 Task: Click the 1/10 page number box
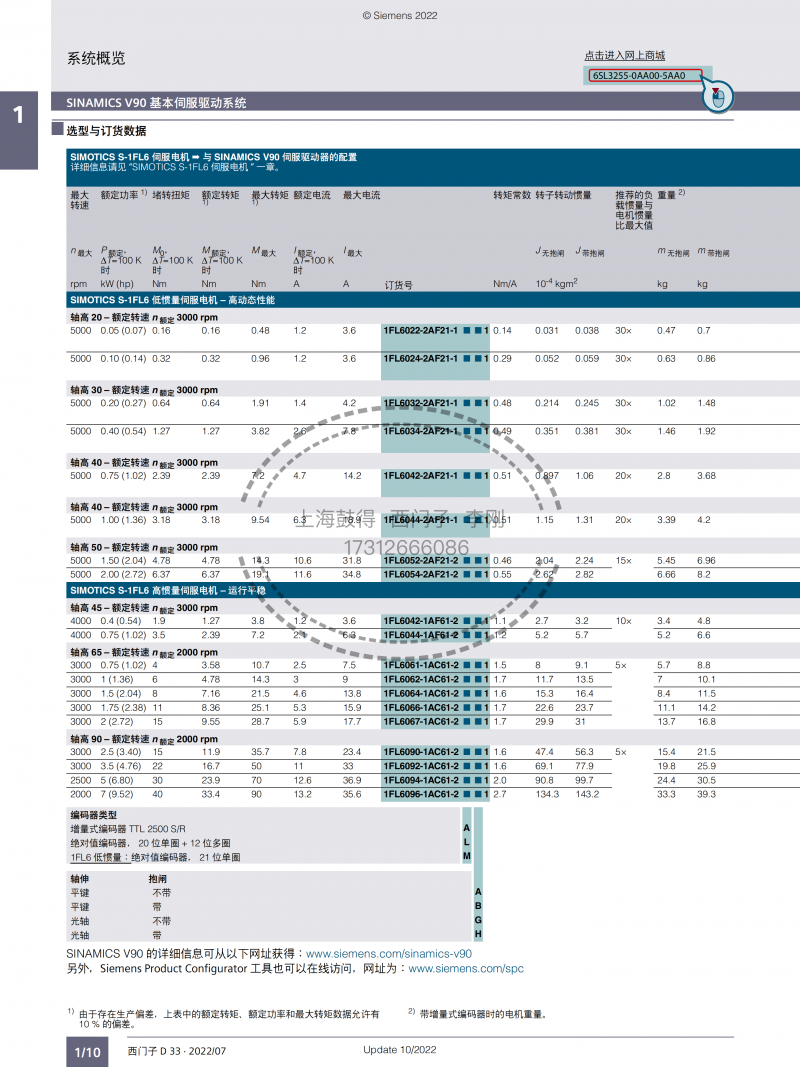tap(87, 1052)
